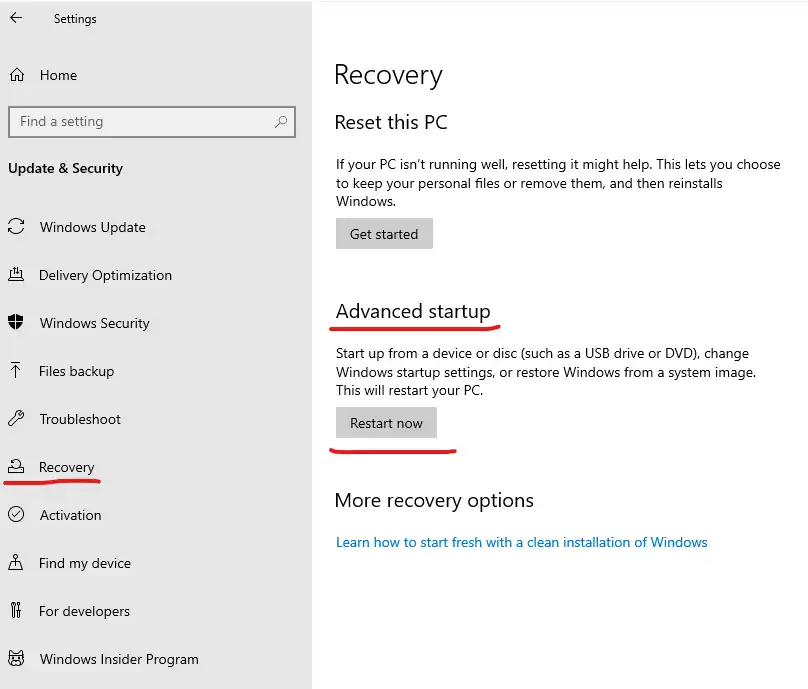The height and width of the screenshot is (689, 808).
Task: Open clean installation of Windows link
Action: click(x=521, y=542)
